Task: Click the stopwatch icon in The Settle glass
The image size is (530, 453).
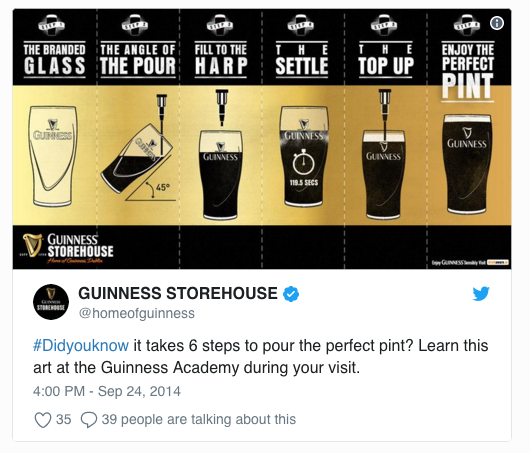Action: (x=303, y=162)
